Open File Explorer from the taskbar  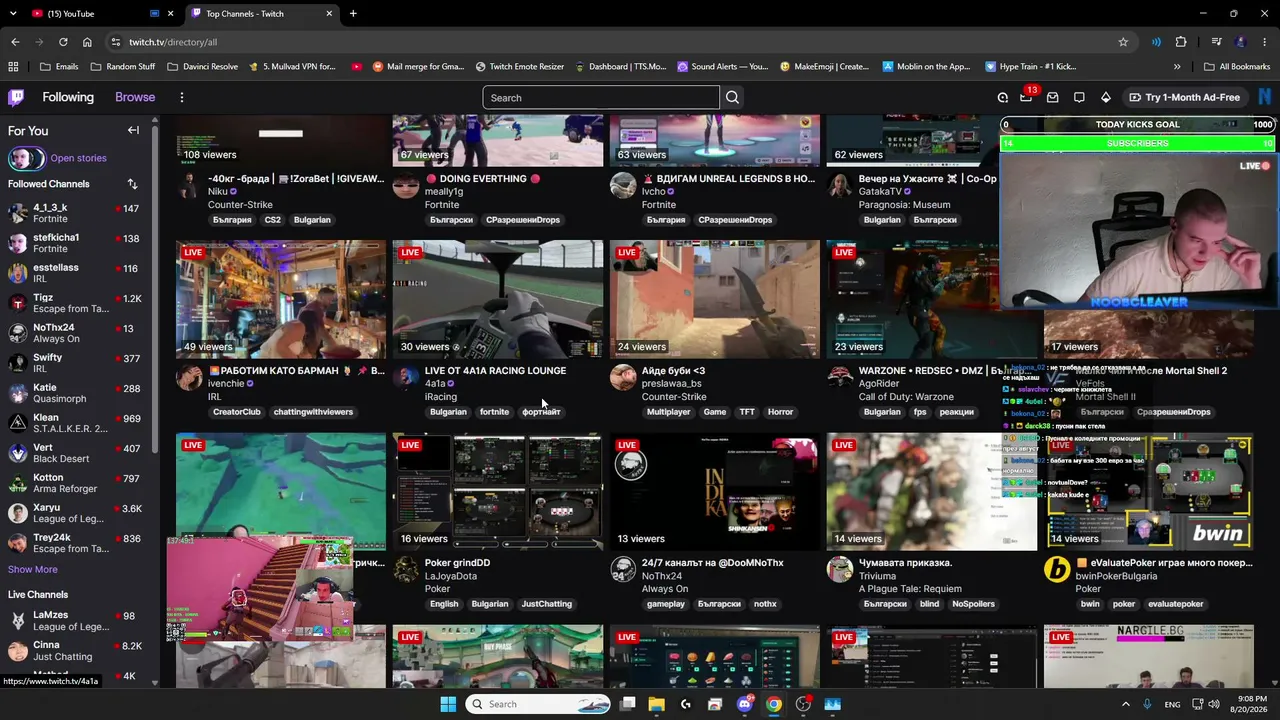[656, 704]
